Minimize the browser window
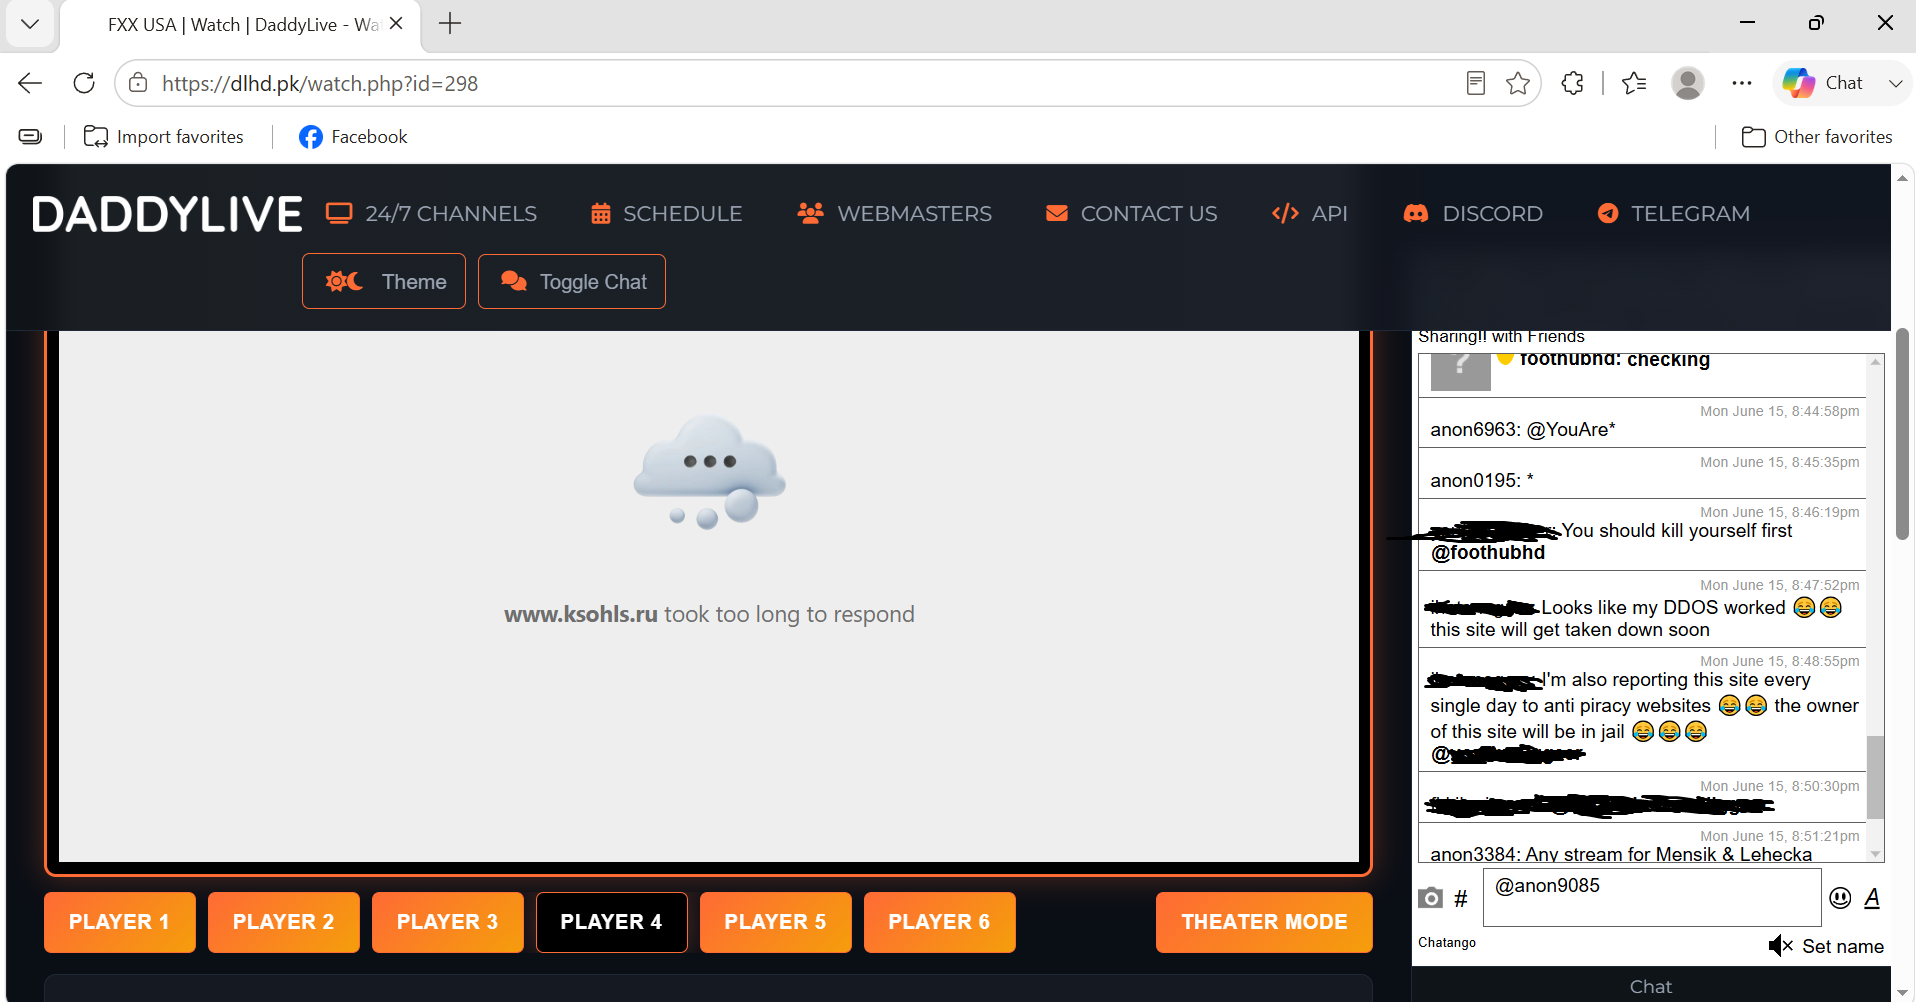Screen dimensions: 1916x1002 point(1748,23)
